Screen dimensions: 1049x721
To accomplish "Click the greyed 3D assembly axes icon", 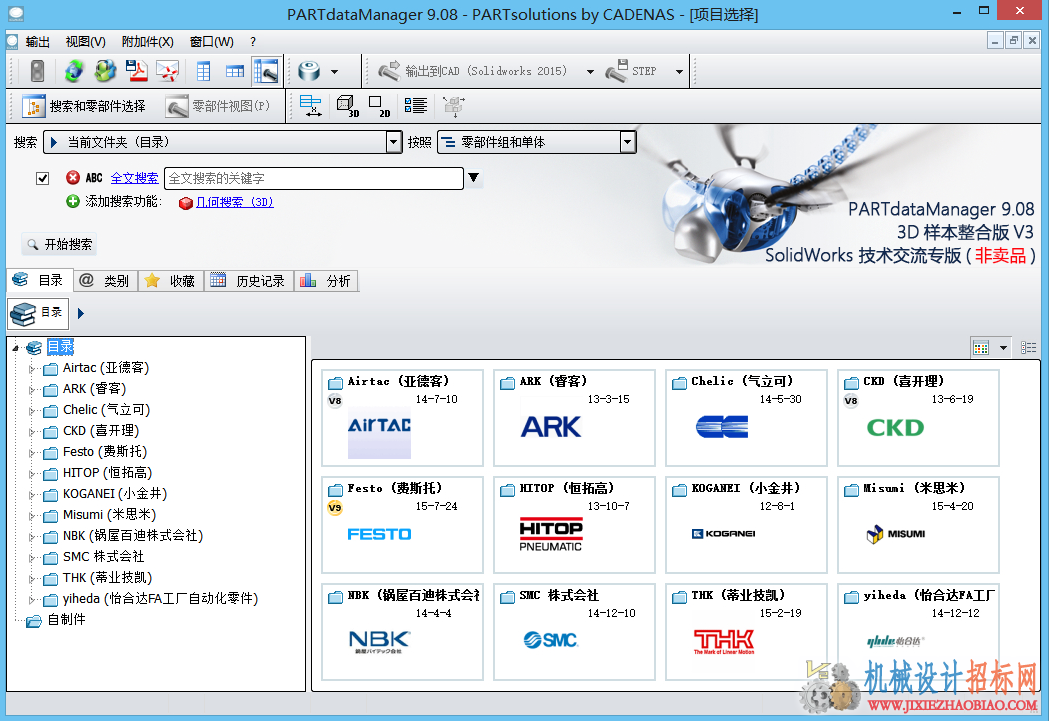I will 454,106.
